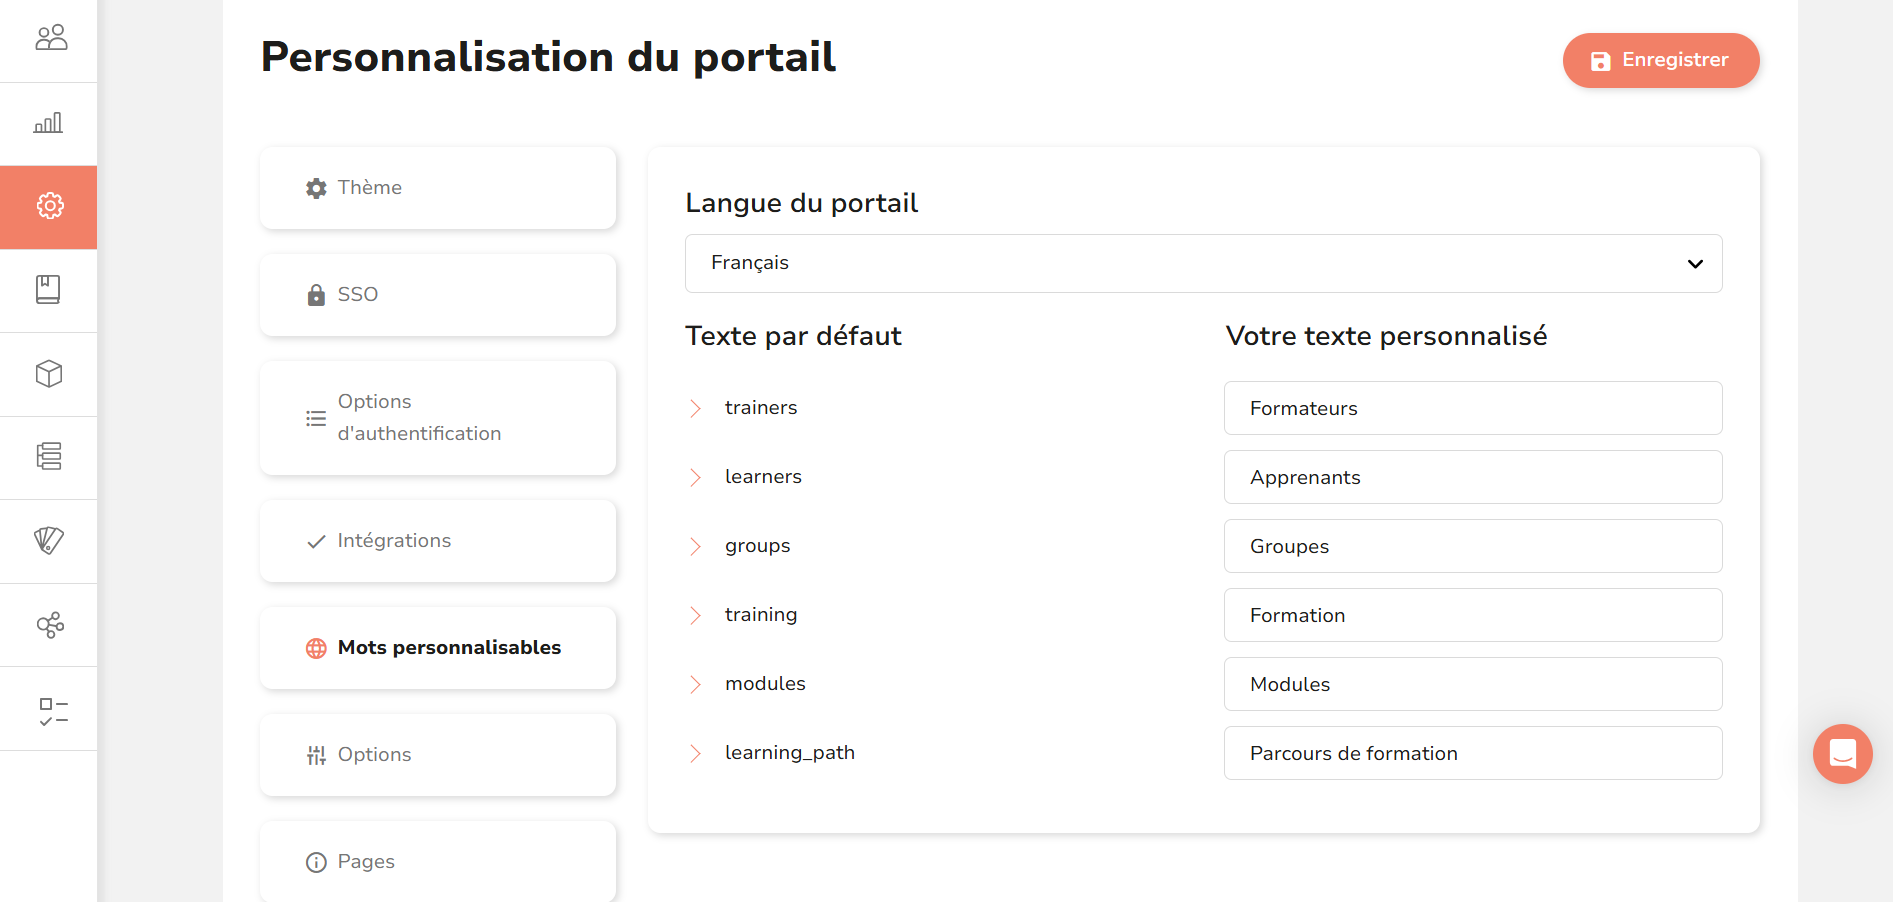Click the Enregistrer save button

1660,60
